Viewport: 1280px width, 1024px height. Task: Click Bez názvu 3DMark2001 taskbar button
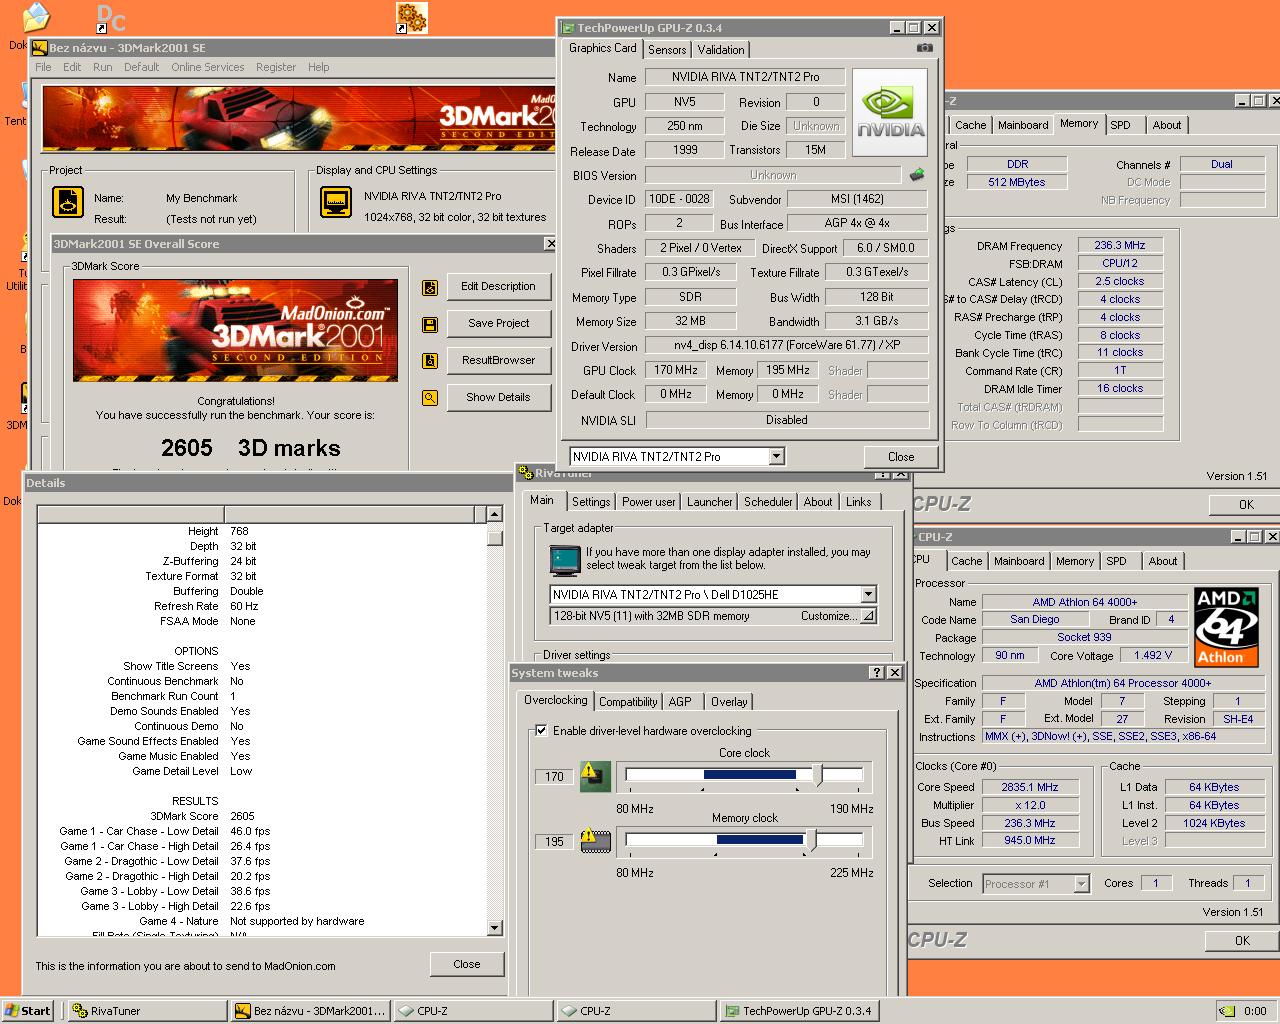point(310,1011)
